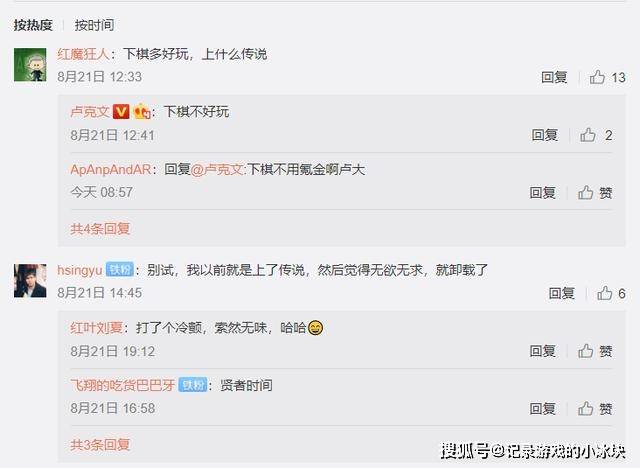Click 飞翔的吃货巴巴牙's 铁粉 badge
Viewport: 640px width, 468px height.
point(193,385)
